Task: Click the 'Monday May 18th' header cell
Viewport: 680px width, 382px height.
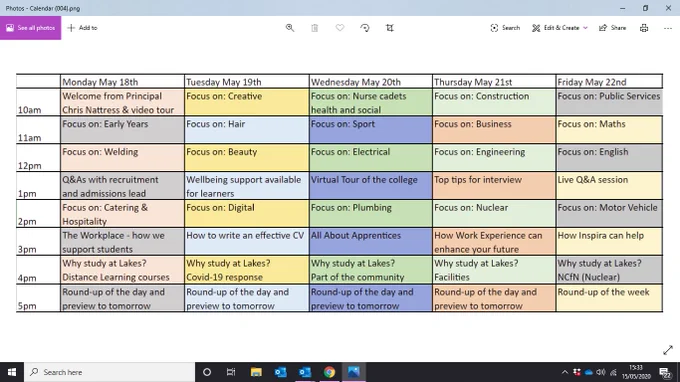Action: coord(122,82)
